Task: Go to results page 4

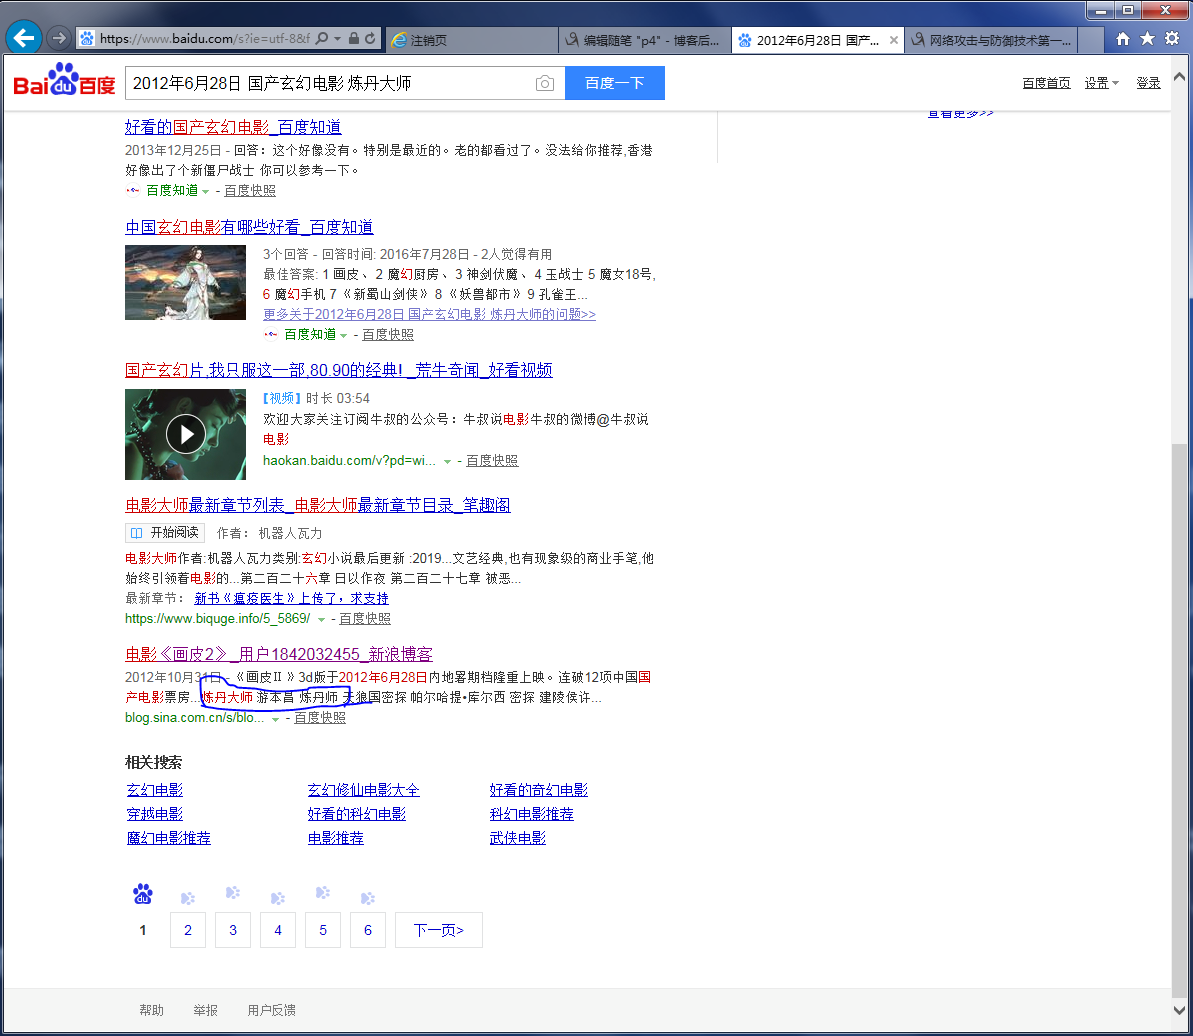Action: coord(278,930)
